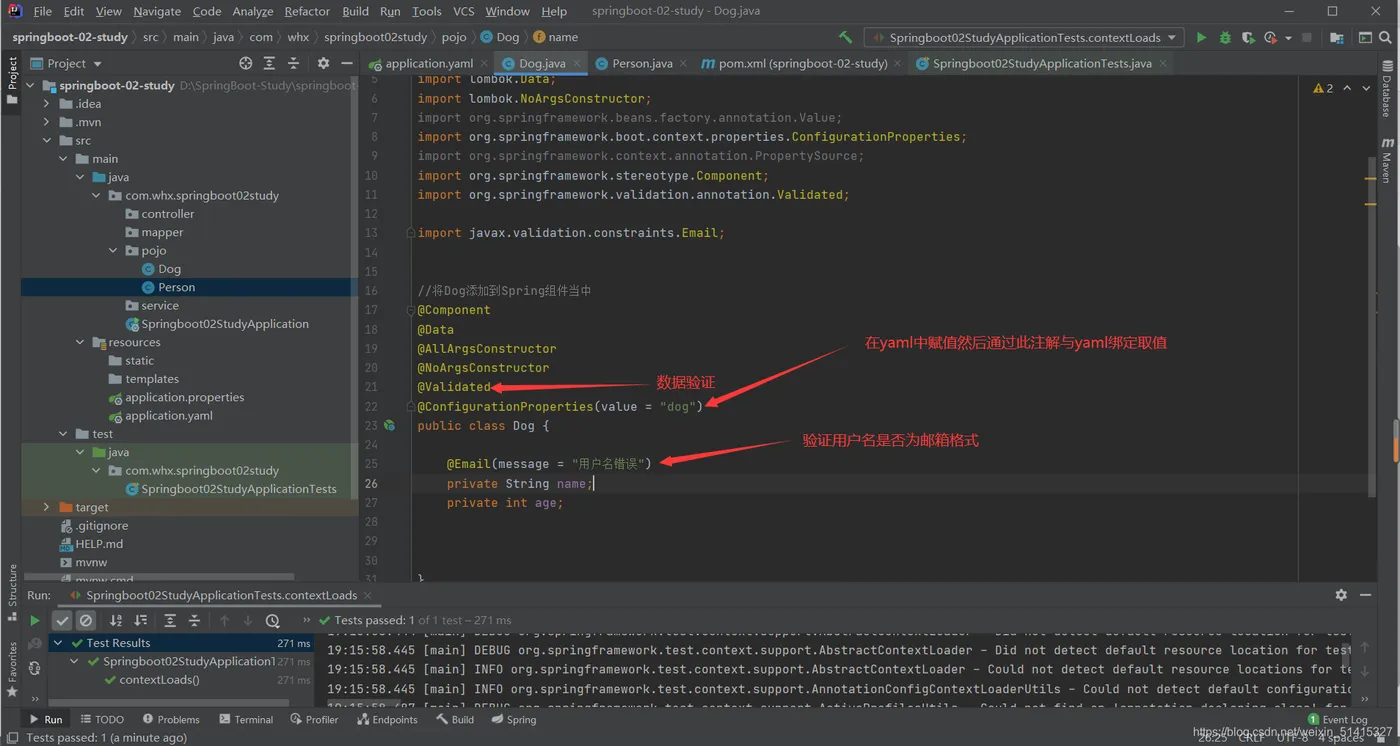Click the warnings indicator showing 2
This screenshot has height=746, width=1400.
point(1323,88)
